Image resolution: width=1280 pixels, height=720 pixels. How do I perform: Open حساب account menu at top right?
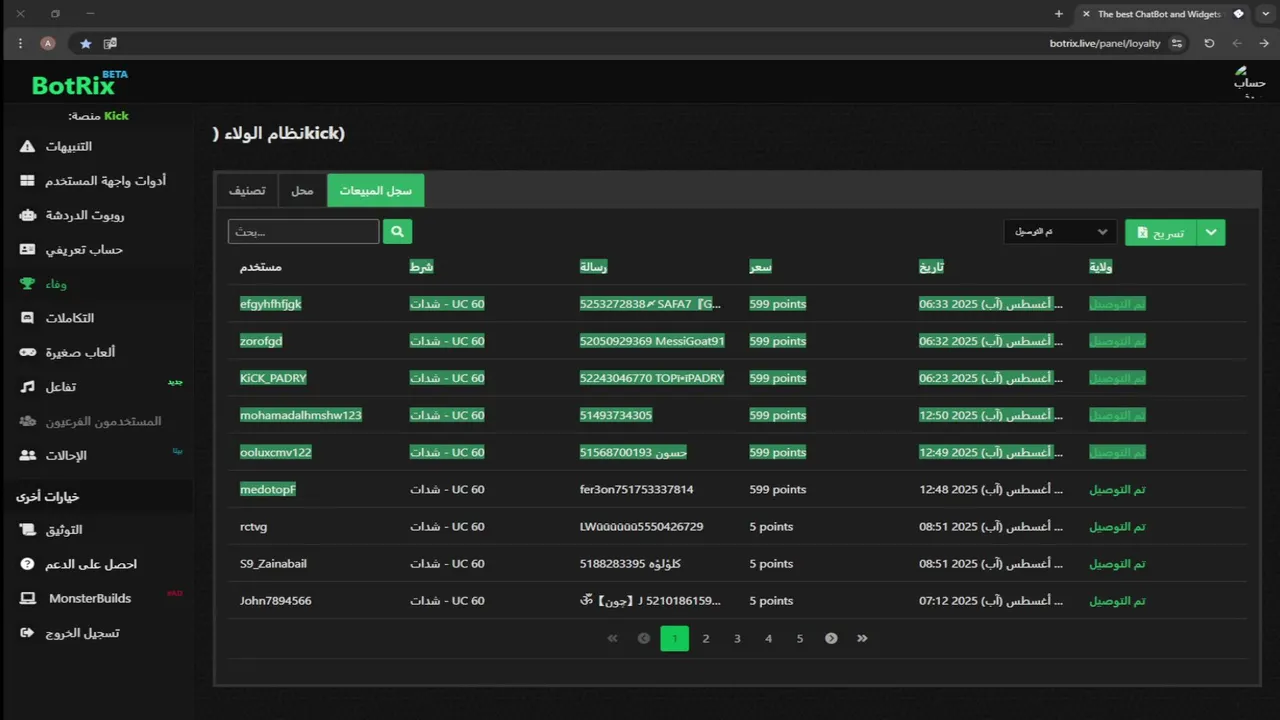click(1249, 83)
